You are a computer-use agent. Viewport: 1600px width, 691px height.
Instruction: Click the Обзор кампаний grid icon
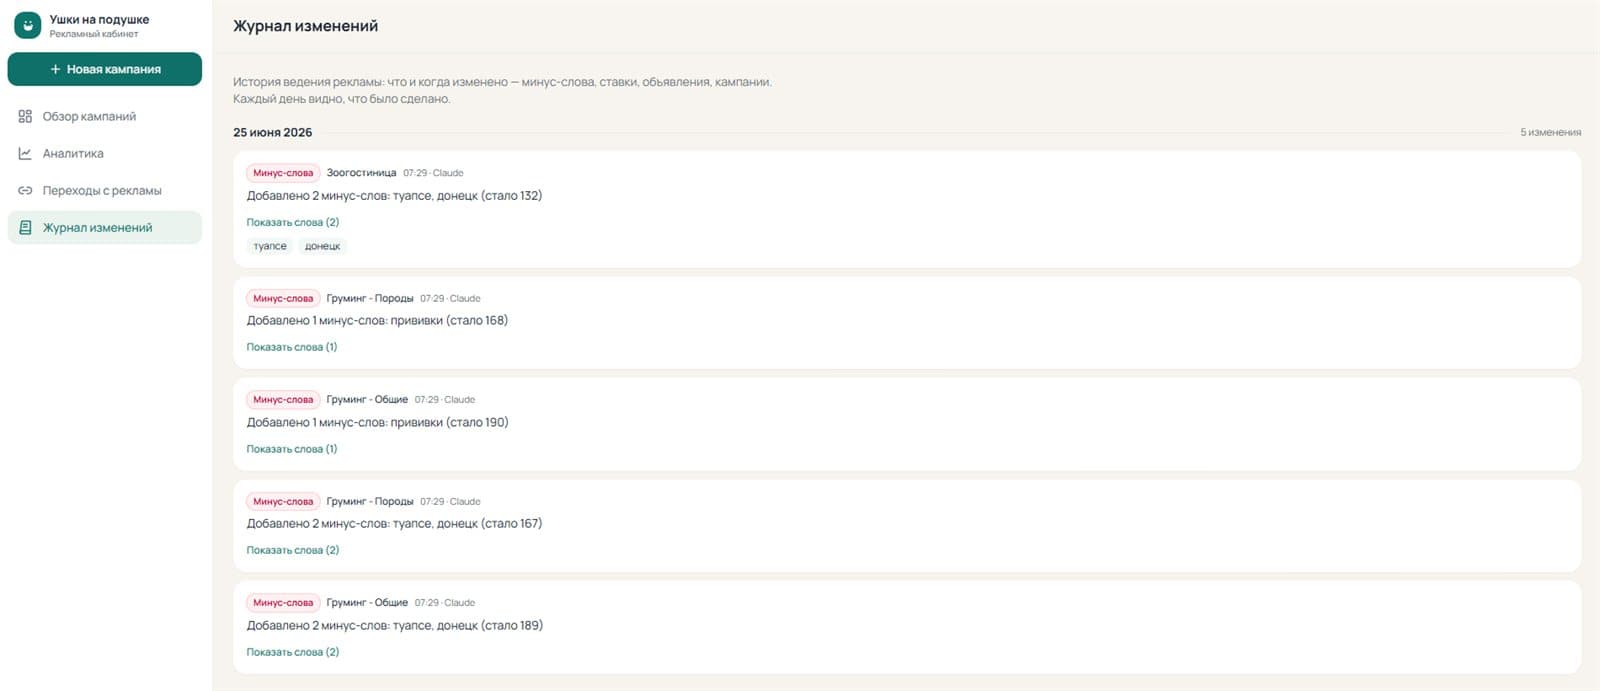(x=25, y=116)
